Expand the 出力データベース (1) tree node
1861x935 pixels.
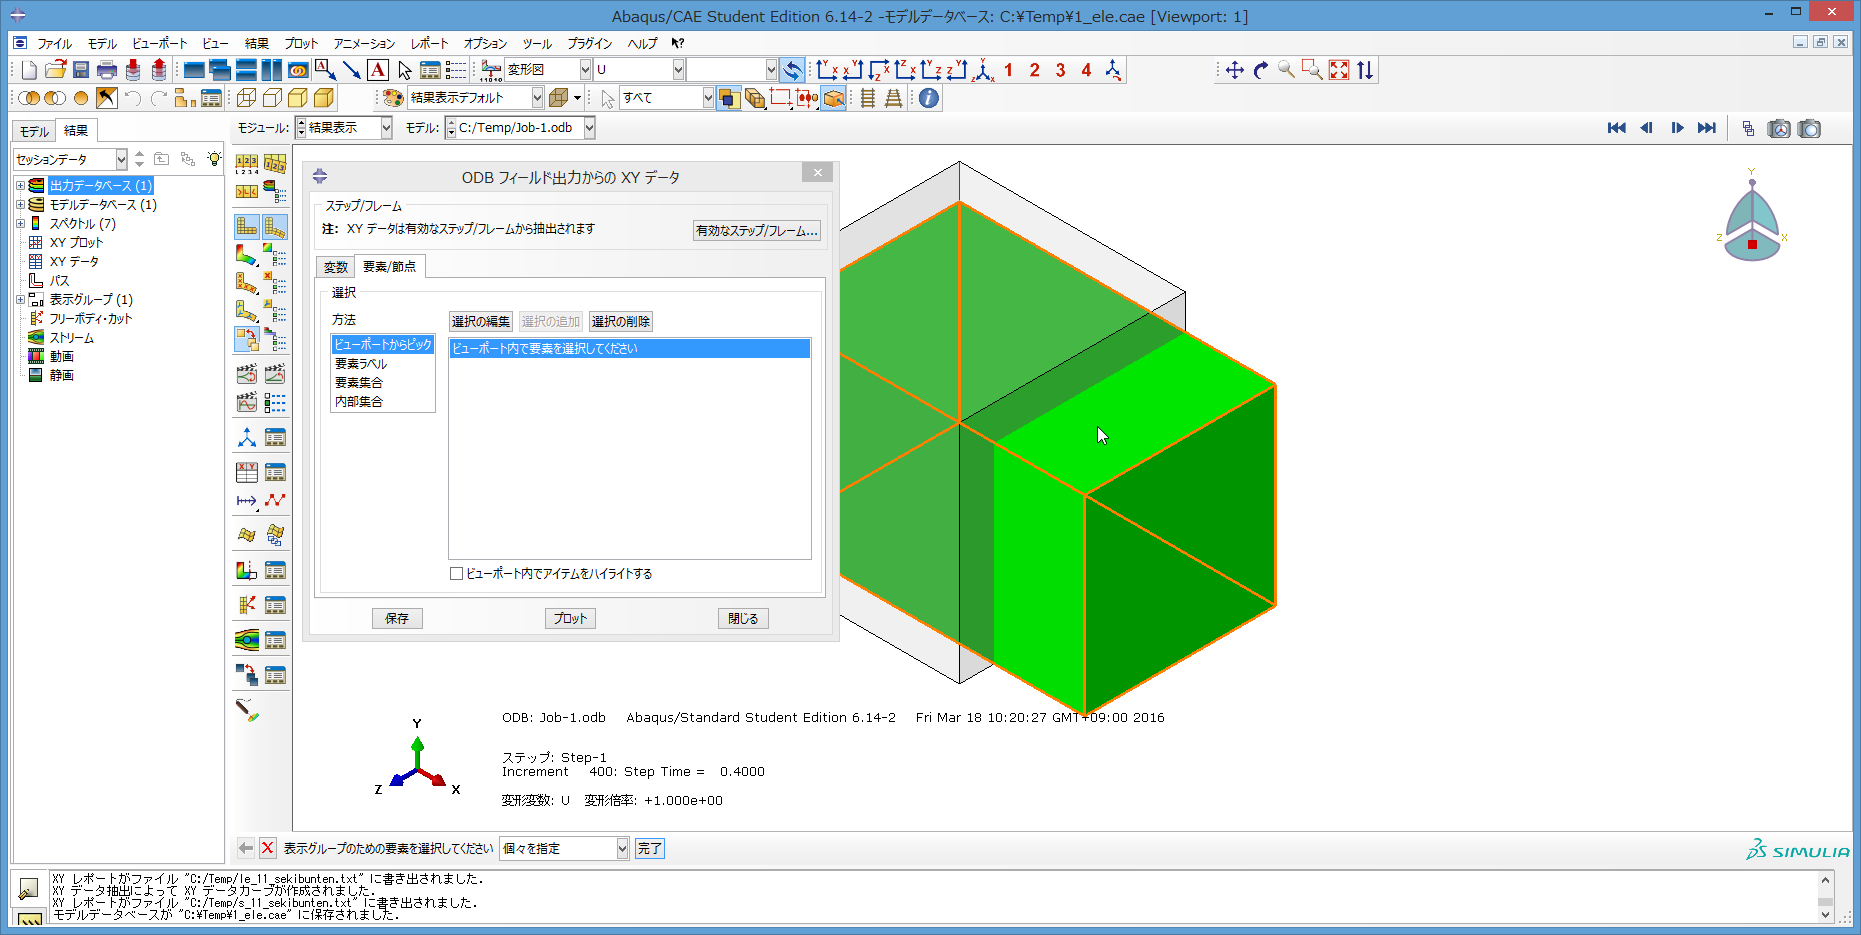[20, 185]
